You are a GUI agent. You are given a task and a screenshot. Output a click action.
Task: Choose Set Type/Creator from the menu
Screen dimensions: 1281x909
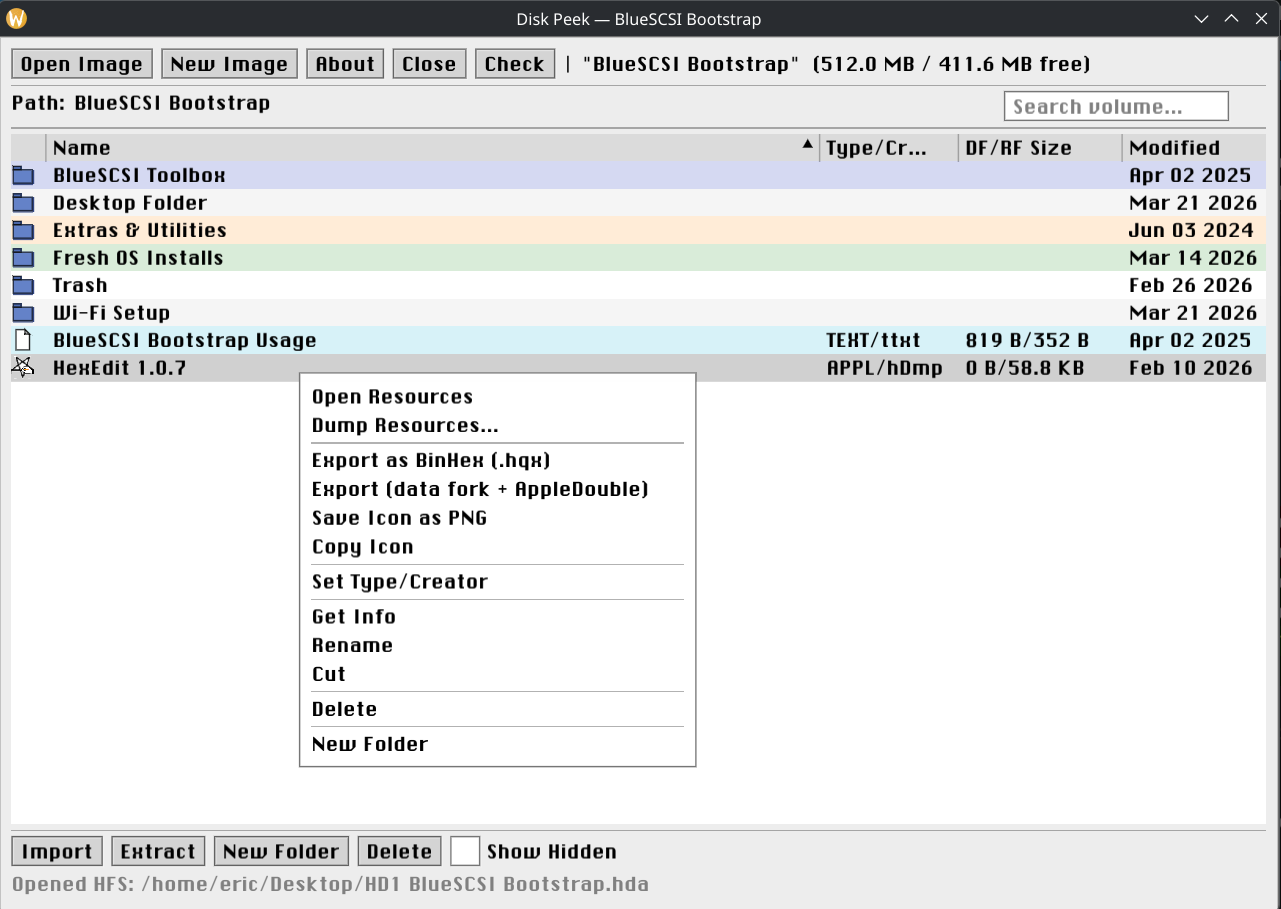coord(399,582)
